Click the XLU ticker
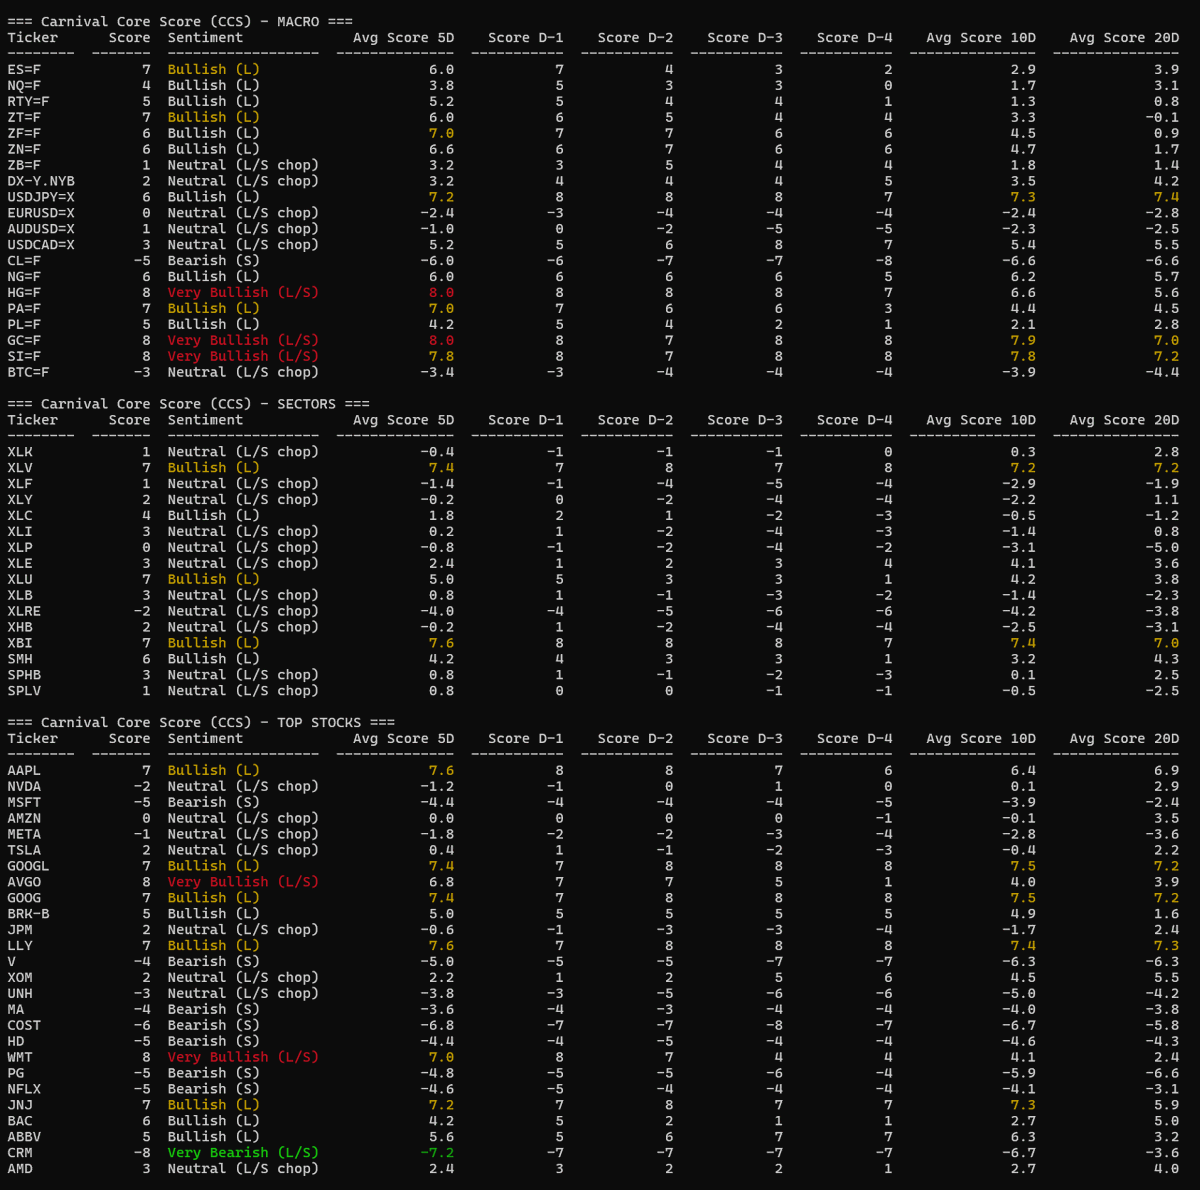1200x1190 pixels. (20, 579)
